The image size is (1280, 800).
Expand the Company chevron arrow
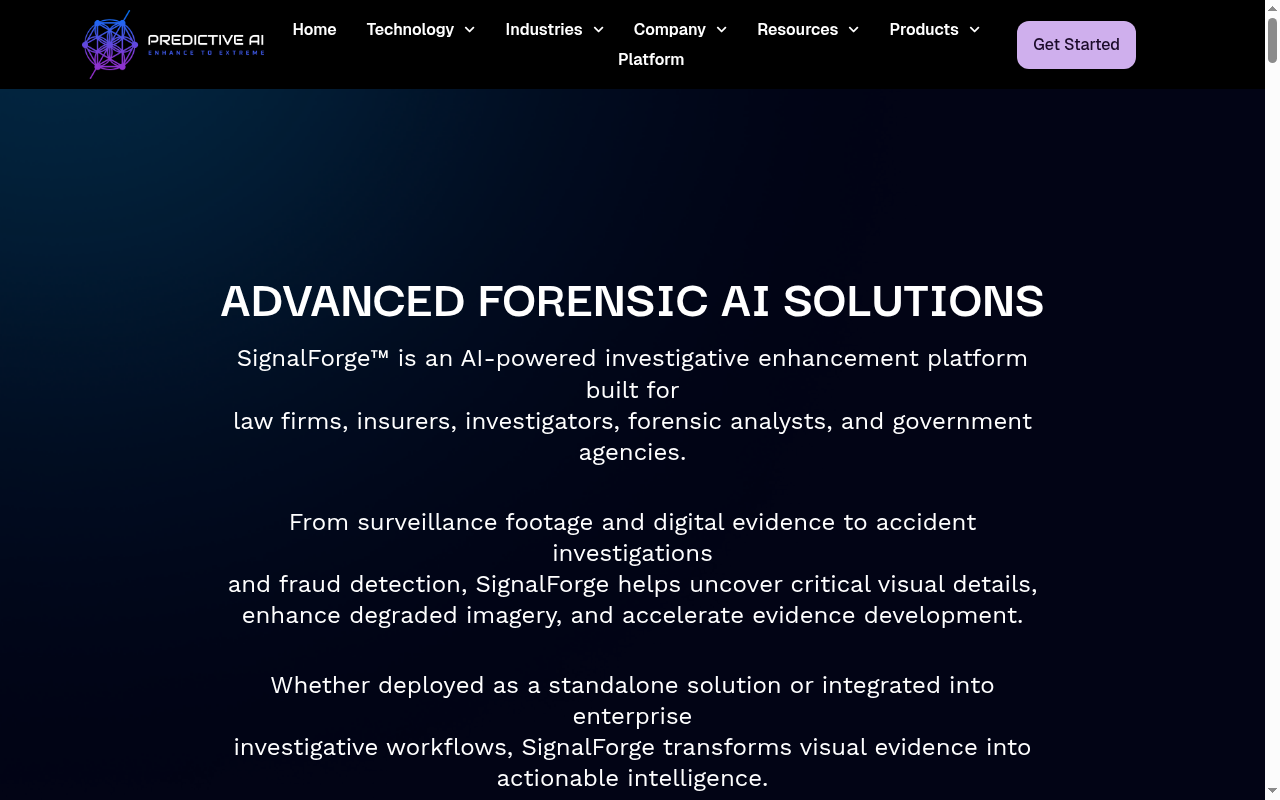722,30
